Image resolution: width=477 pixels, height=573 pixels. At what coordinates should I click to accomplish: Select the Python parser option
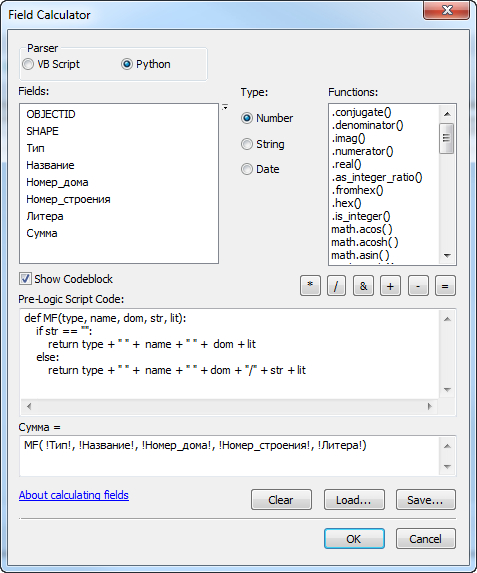click(146, 64)
